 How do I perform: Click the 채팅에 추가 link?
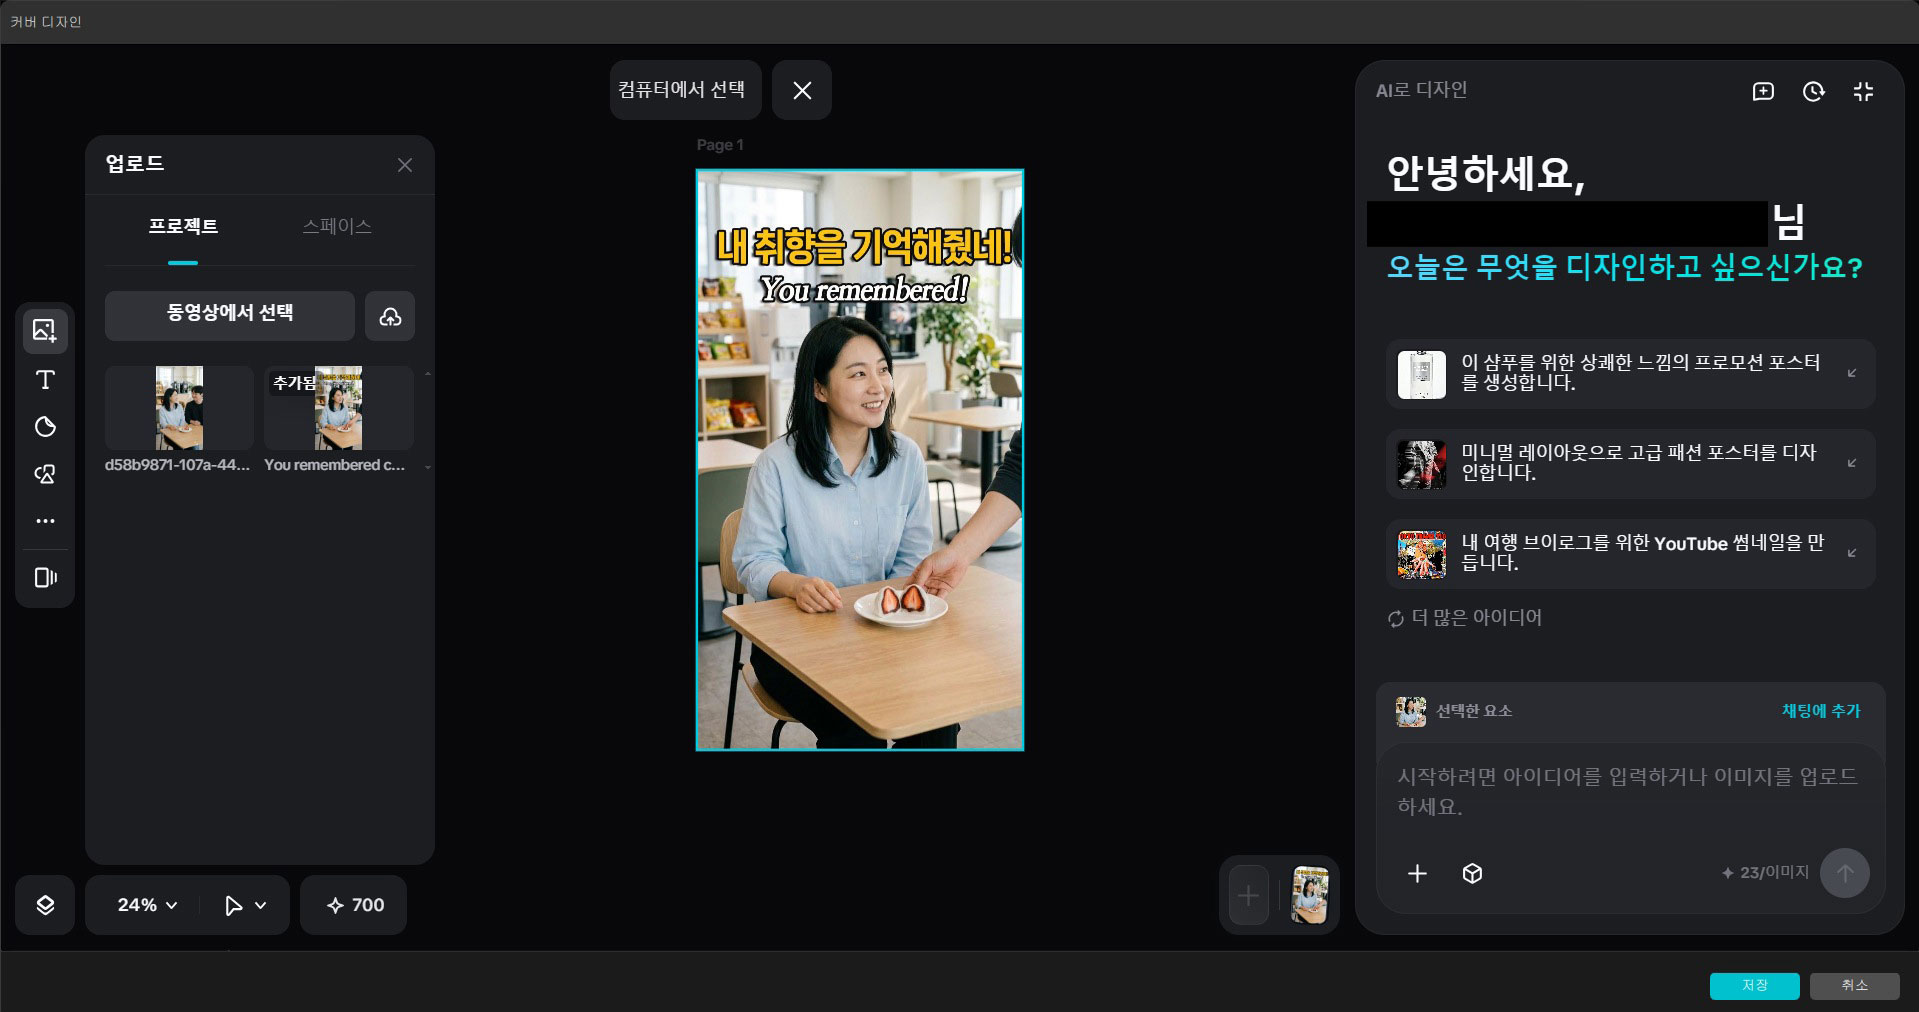(1821, 711)
